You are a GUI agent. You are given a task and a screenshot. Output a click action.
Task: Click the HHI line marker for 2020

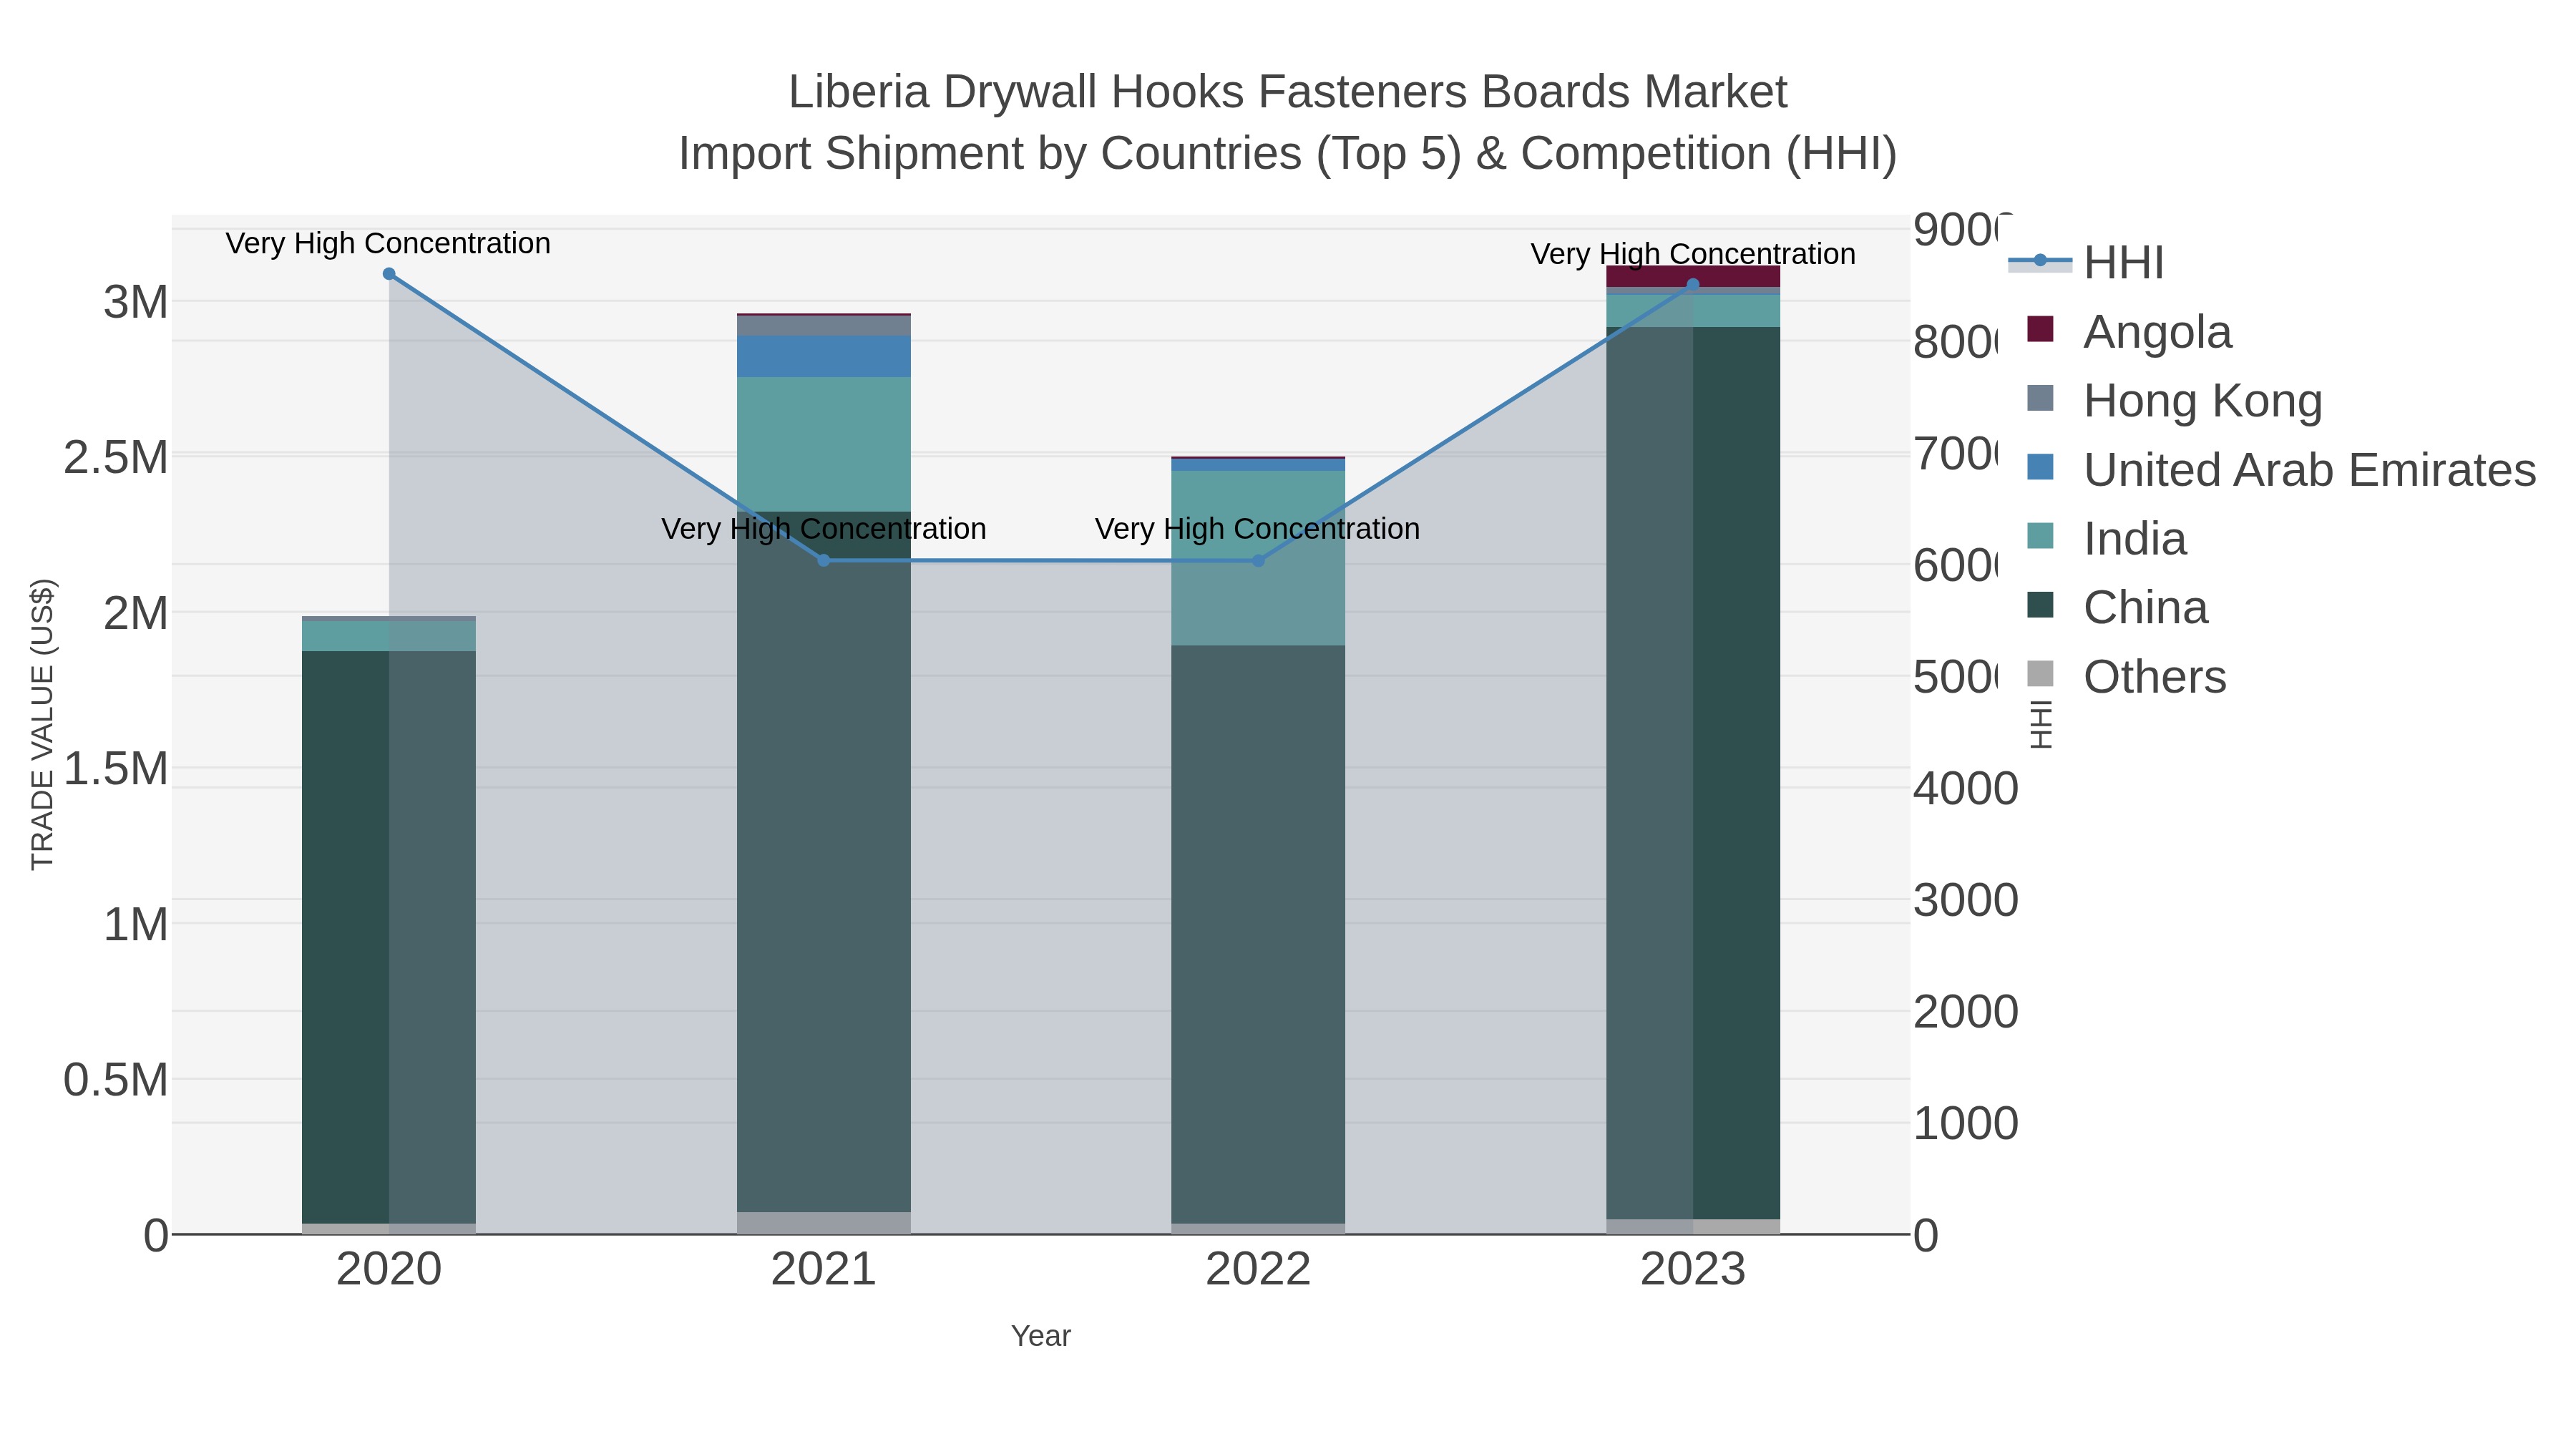click(x=389, y=274)
